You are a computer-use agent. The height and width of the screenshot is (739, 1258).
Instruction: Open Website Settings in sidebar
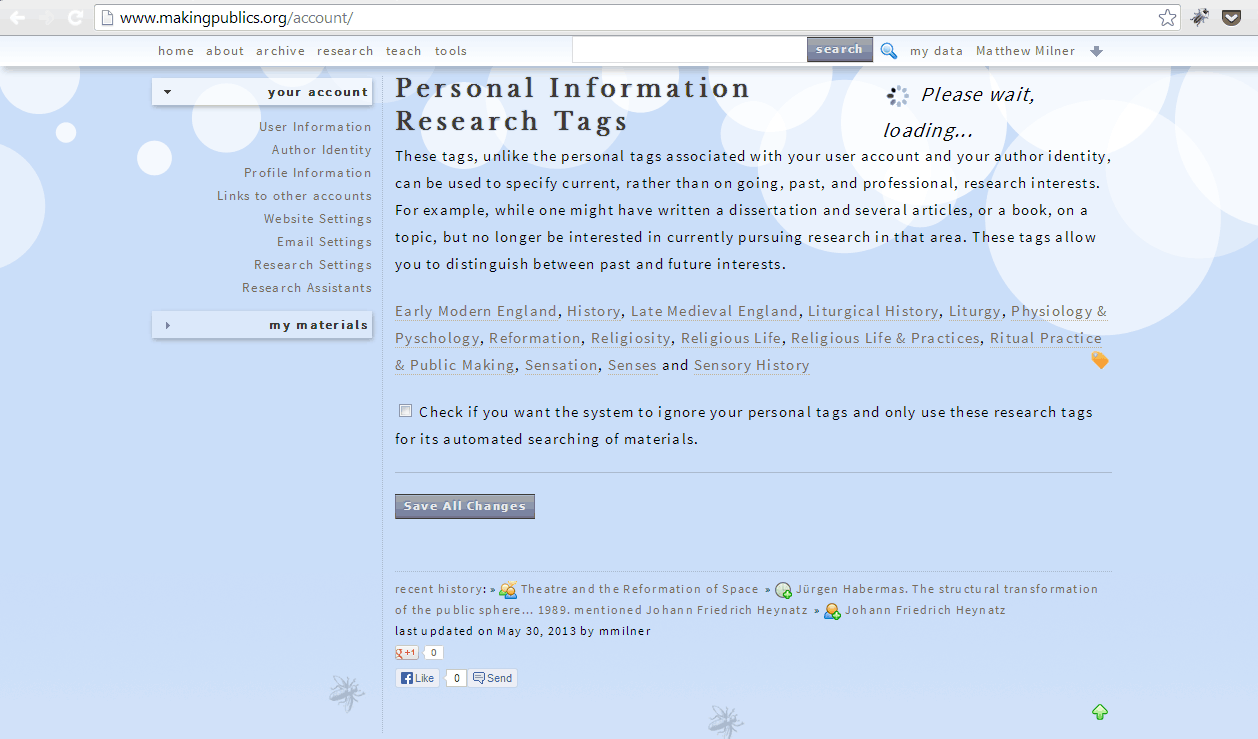tap(318, 219)
